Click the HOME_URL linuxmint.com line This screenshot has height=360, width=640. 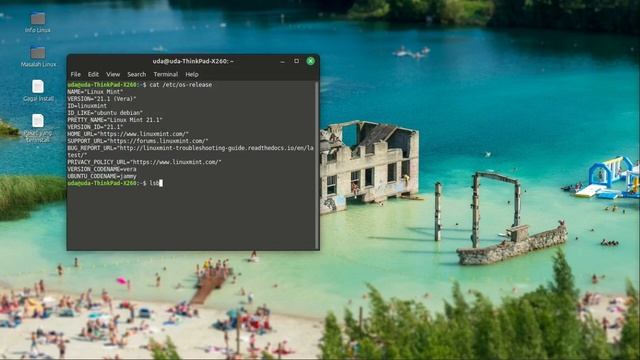128,134
